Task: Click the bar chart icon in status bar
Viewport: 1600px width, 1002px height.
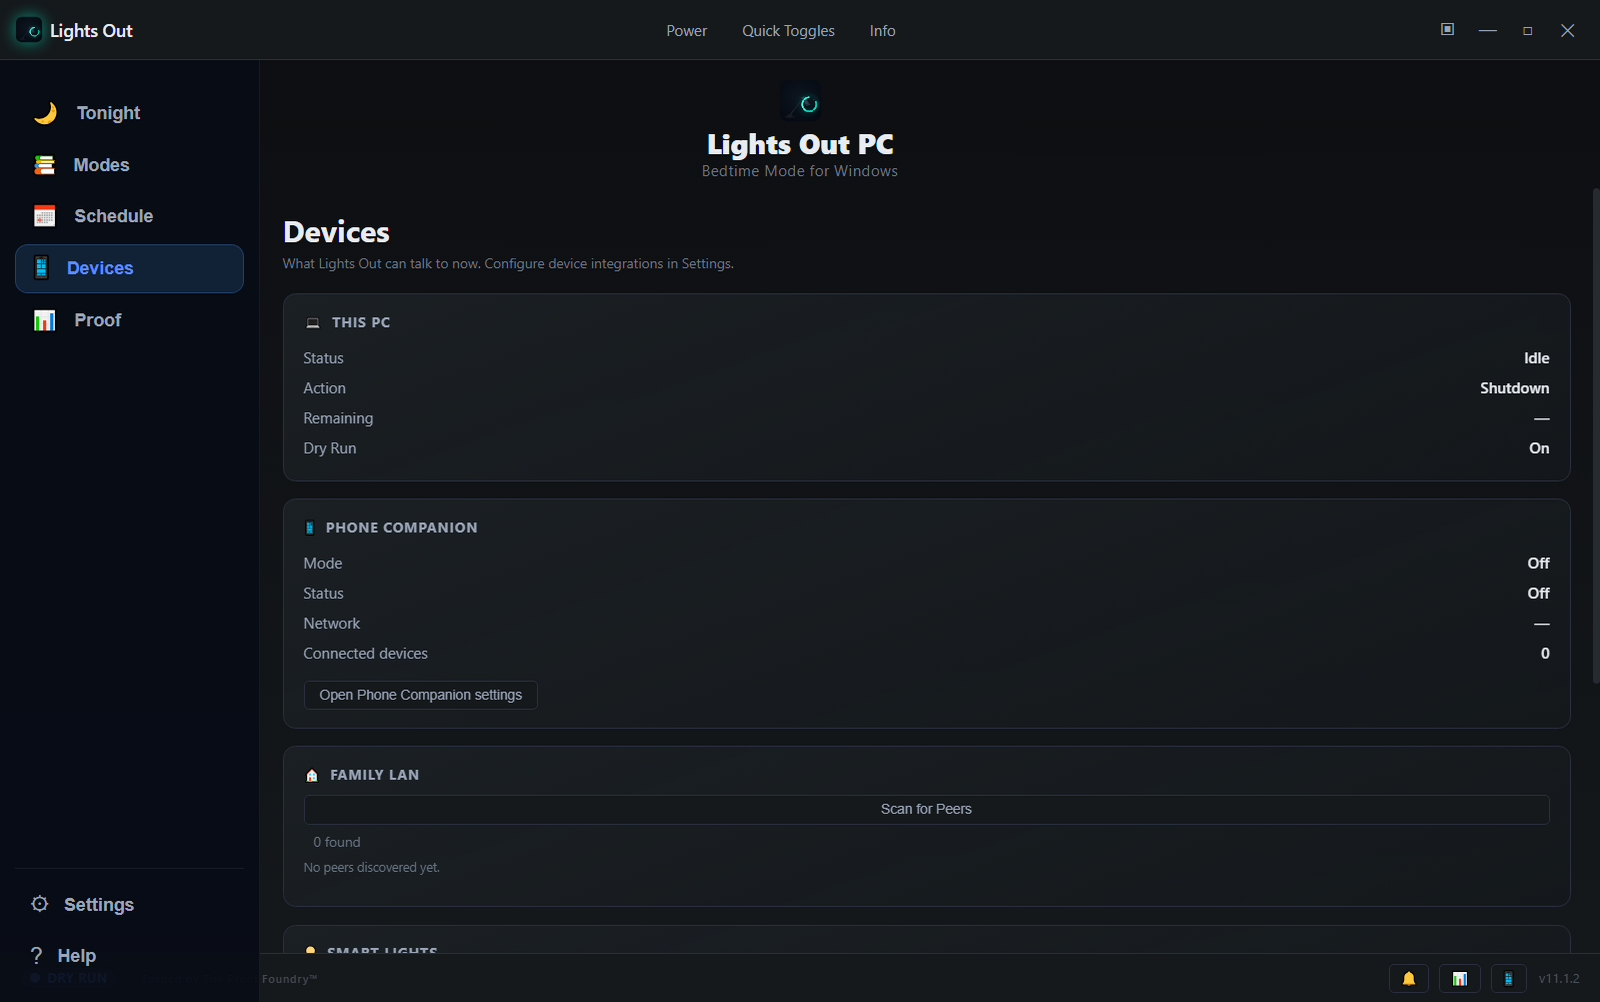Action: [x=1460, y=979]
